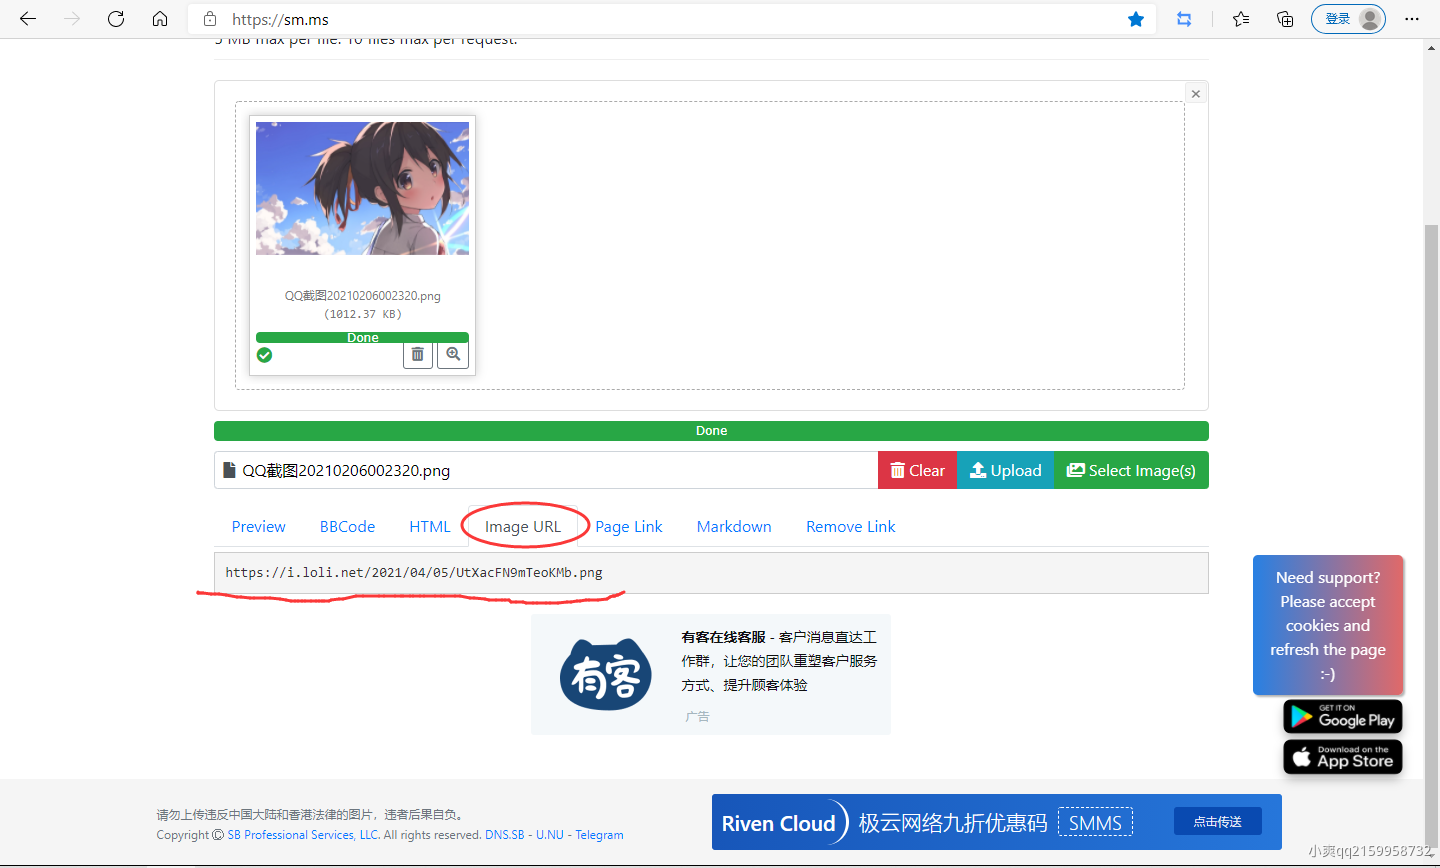Image resolution: width=1440 pixels, height=868 pixels.
Task: Click the 登录 profile button
Action: pyautogui.click(x=1348, y=19)
